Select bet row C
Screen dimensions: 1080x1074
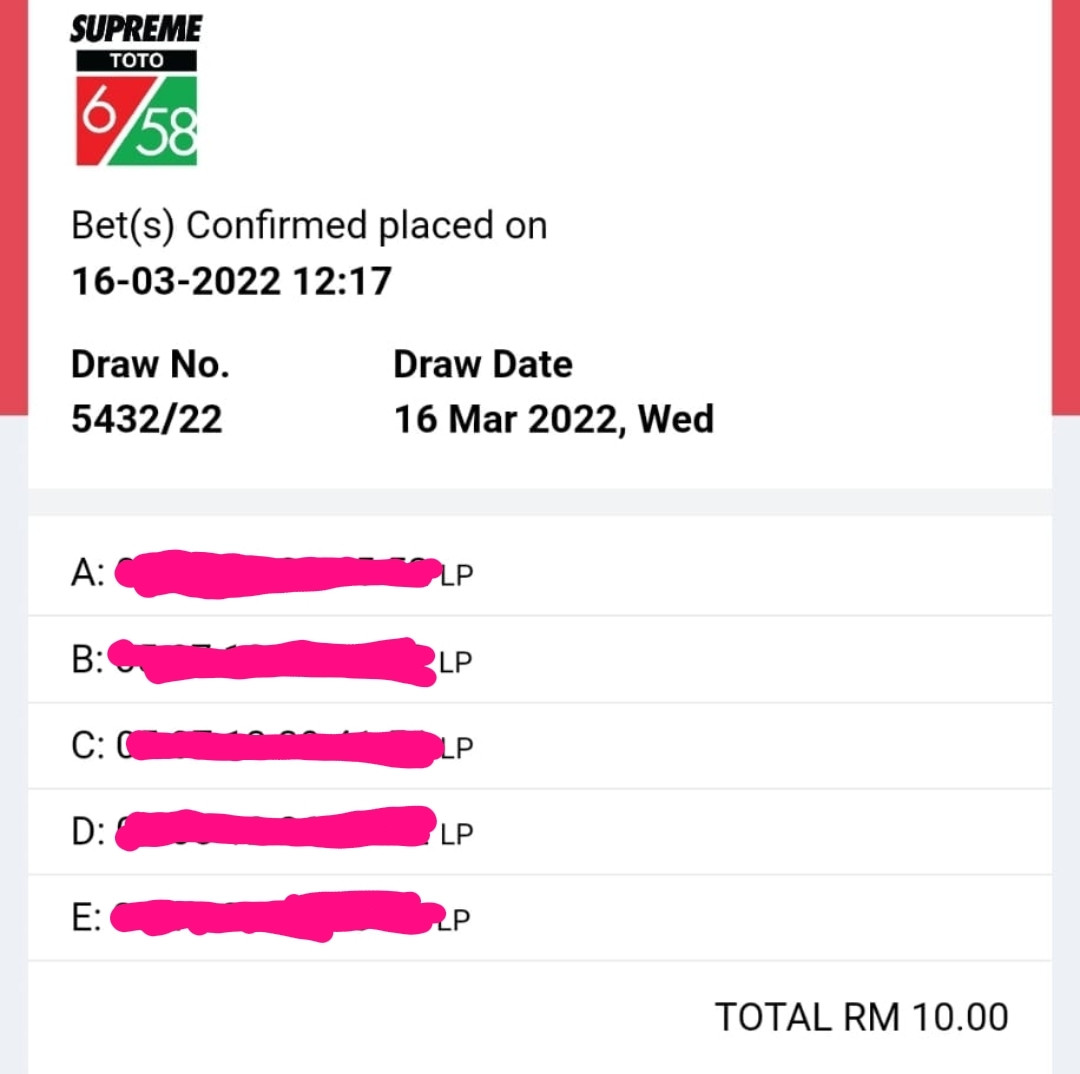540,746
